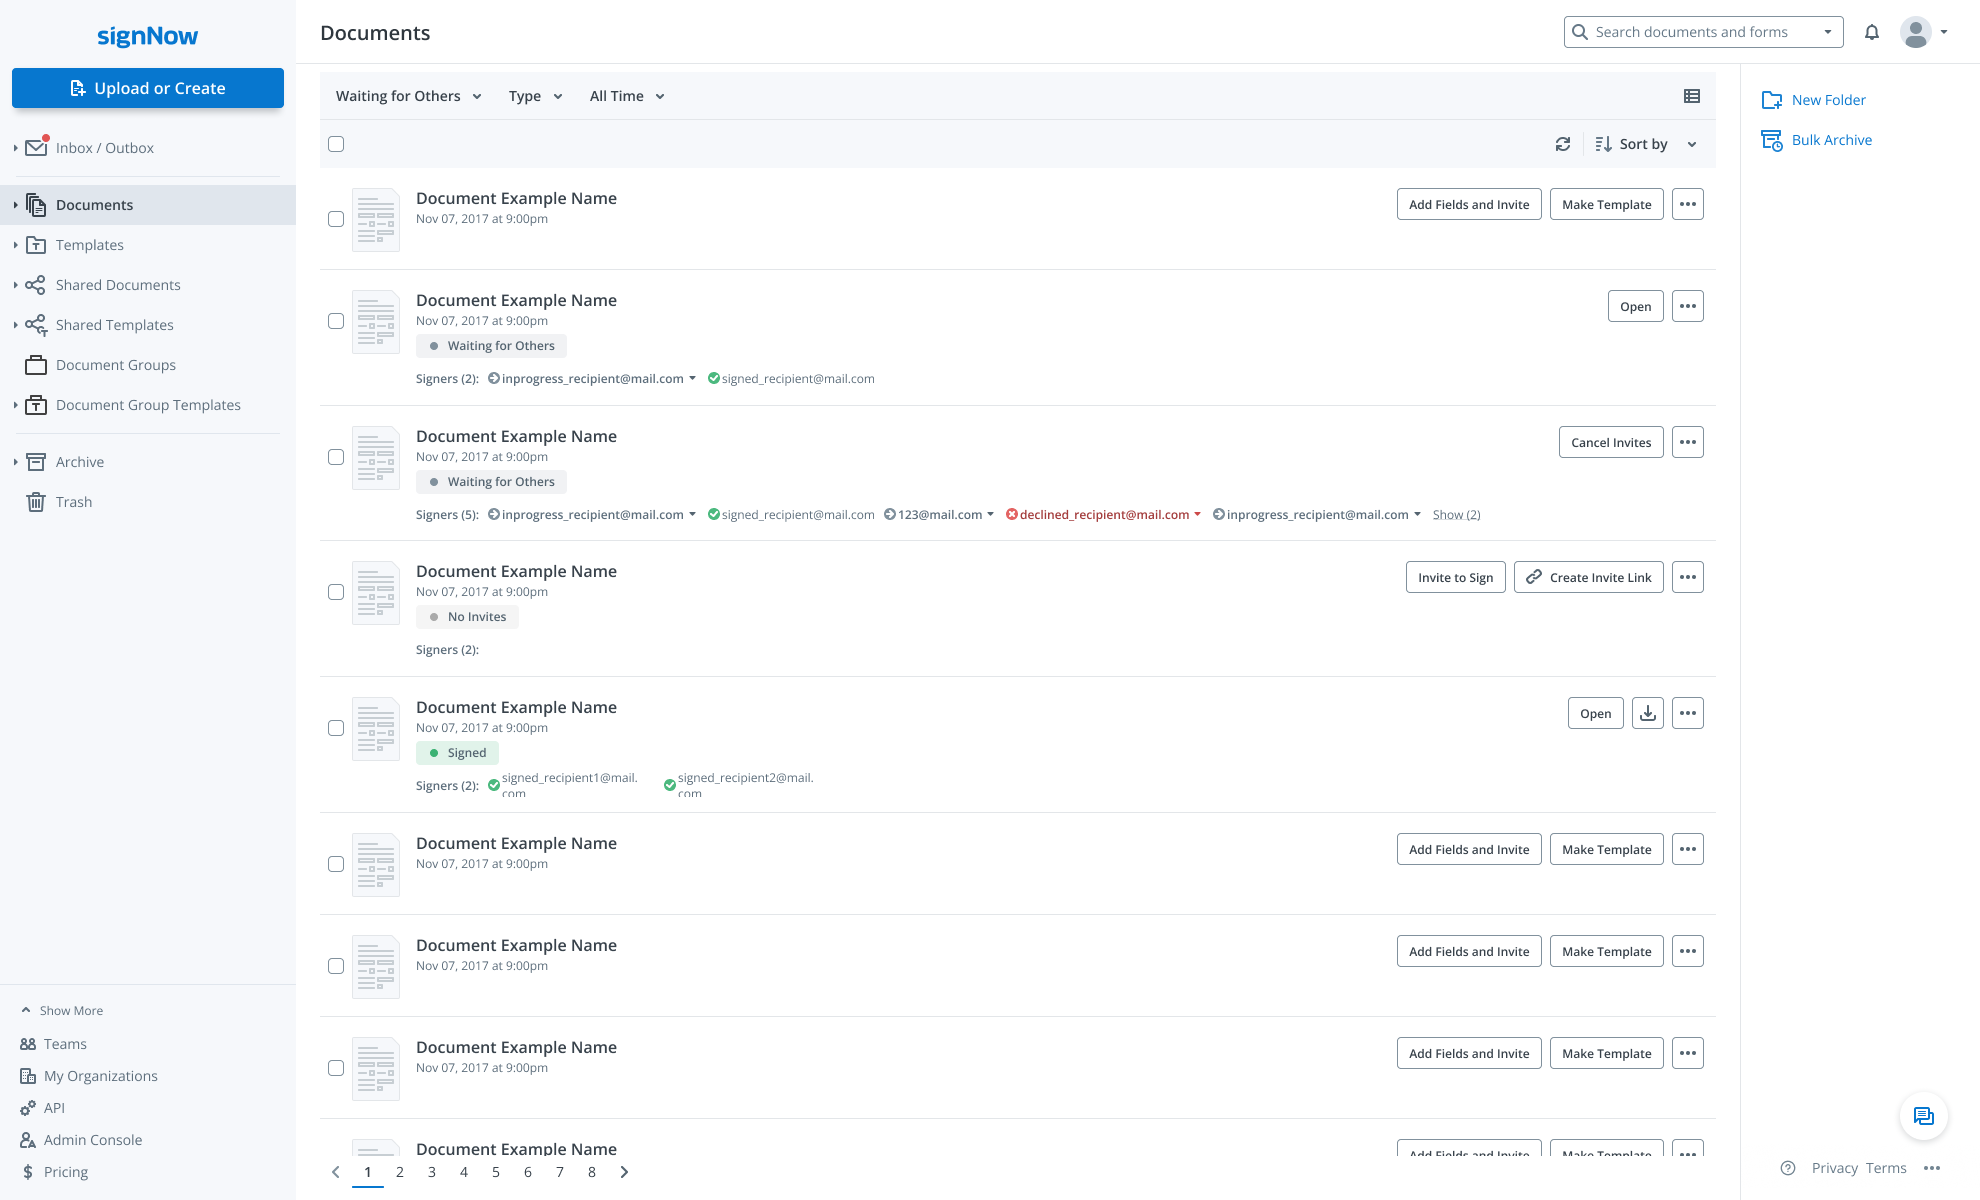Open Document Group Templates in sidebar

(x=148, y=405)
